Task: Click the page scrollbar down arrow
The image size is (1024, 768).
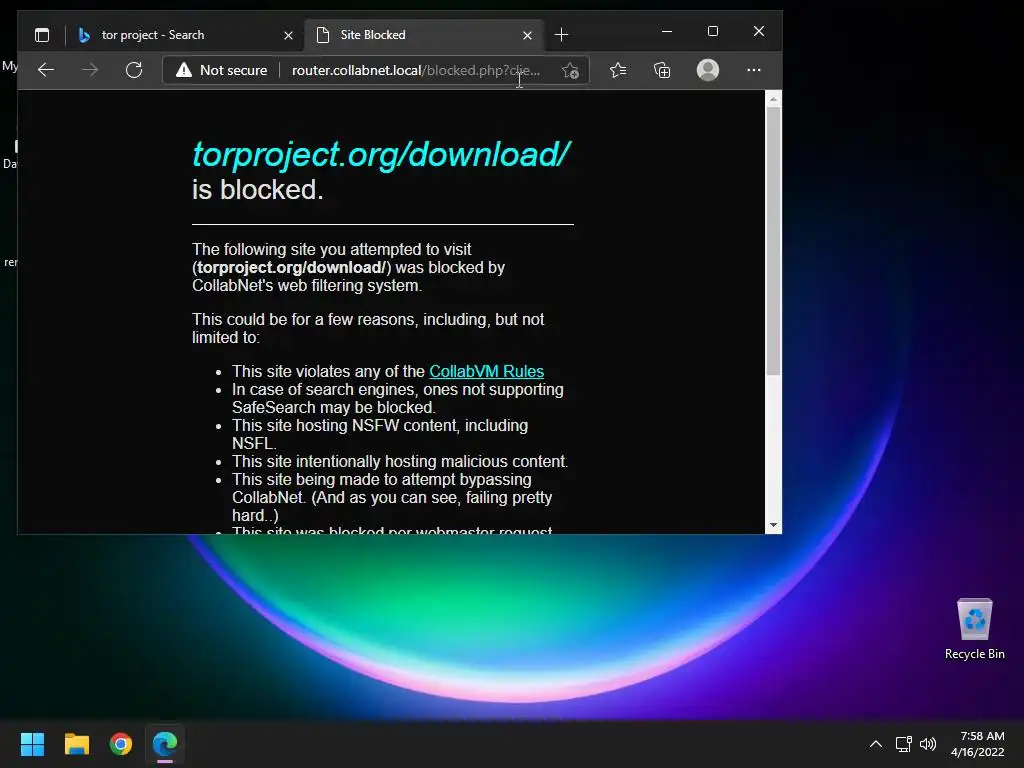Action: (773, 525)
